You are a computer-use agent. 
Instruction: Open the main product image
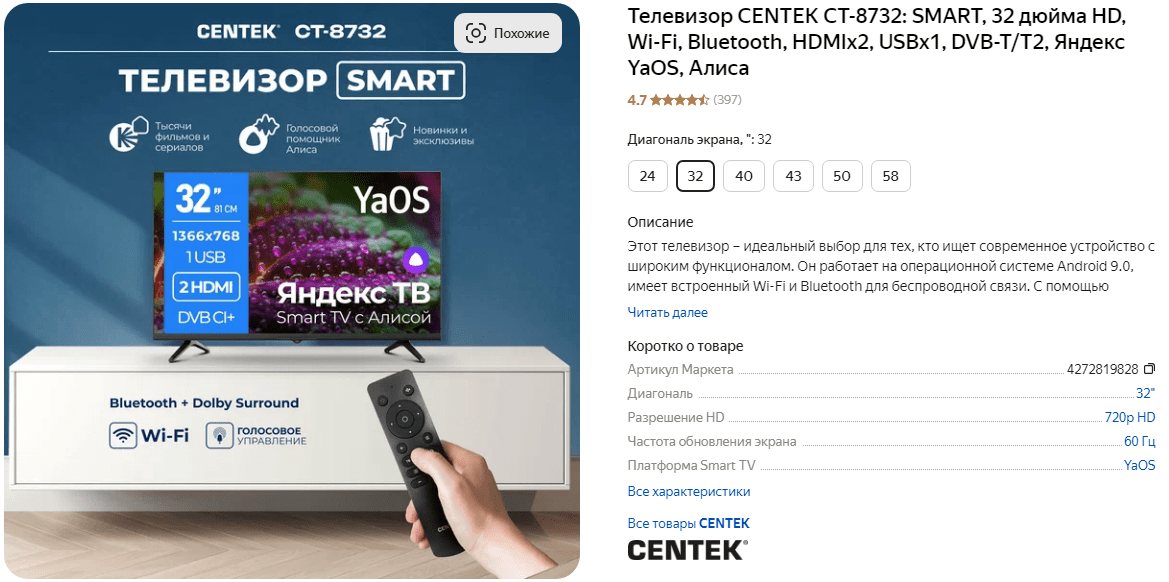tap(292, 291)
